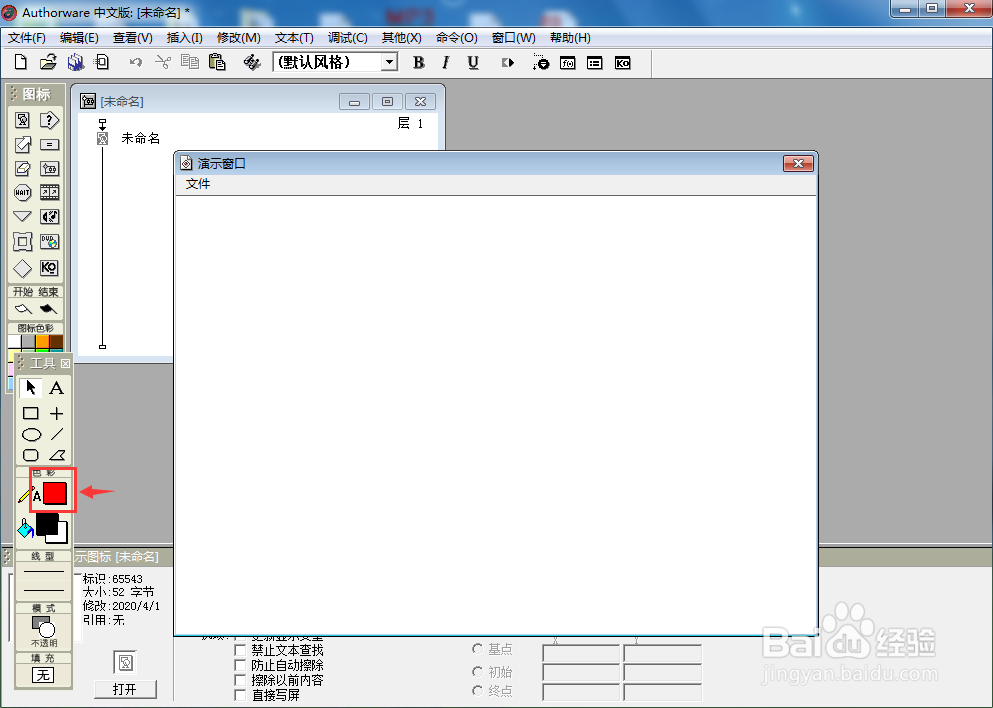Pick the orange icon color swatch
This screenshot has width=993, height=708.
42,342
